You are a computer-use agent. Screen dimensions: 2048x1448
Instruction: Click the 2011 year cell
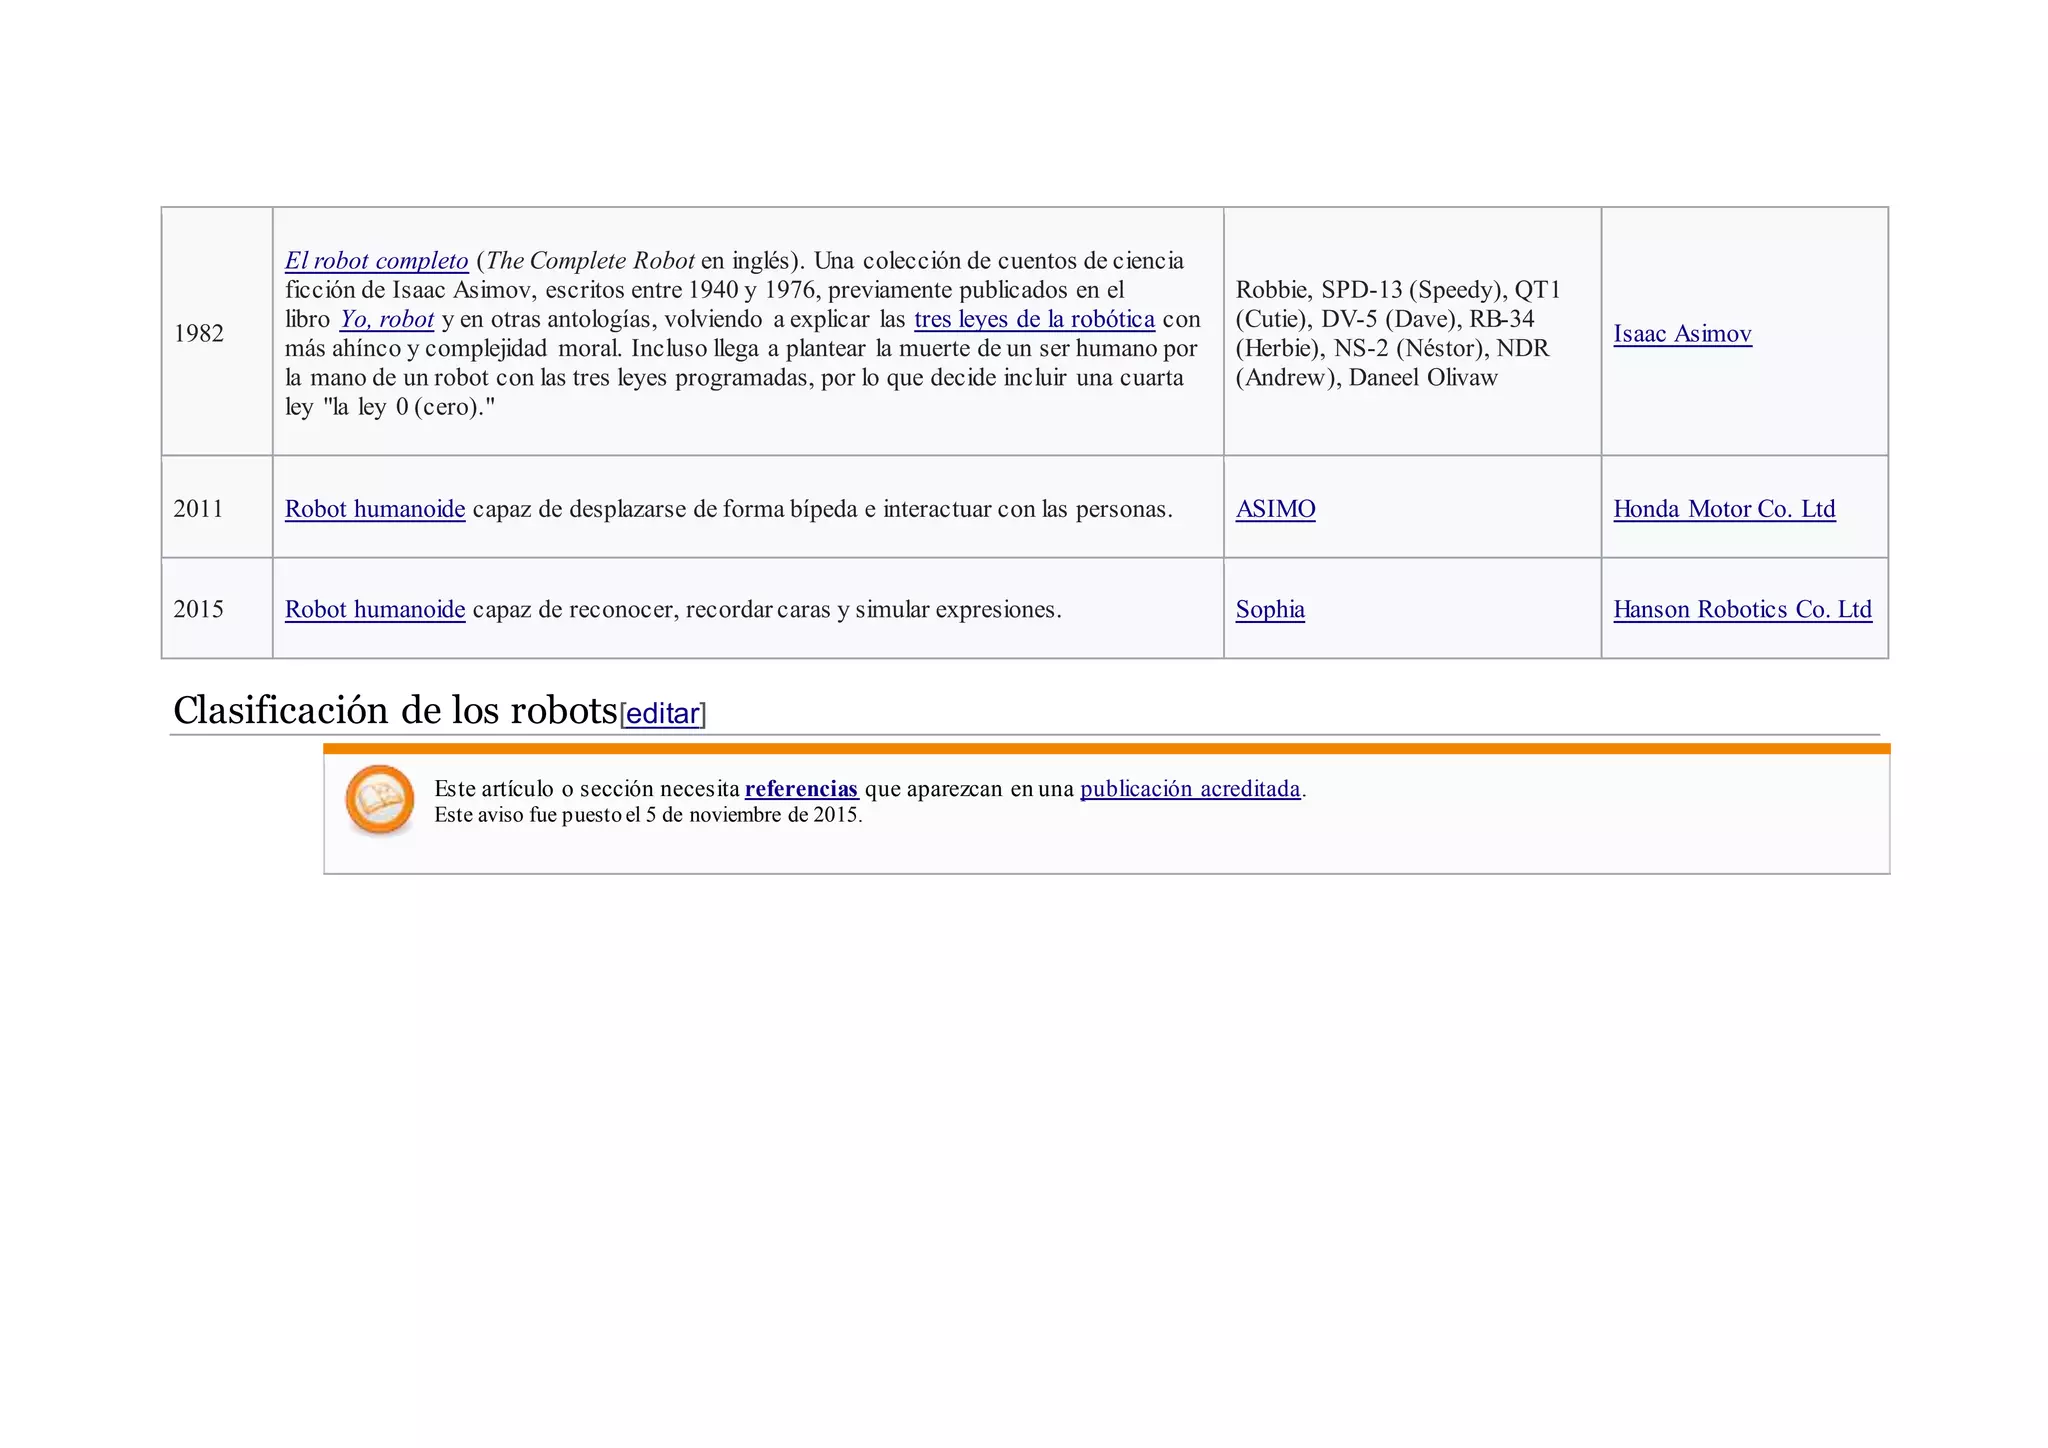pos(198,509)
